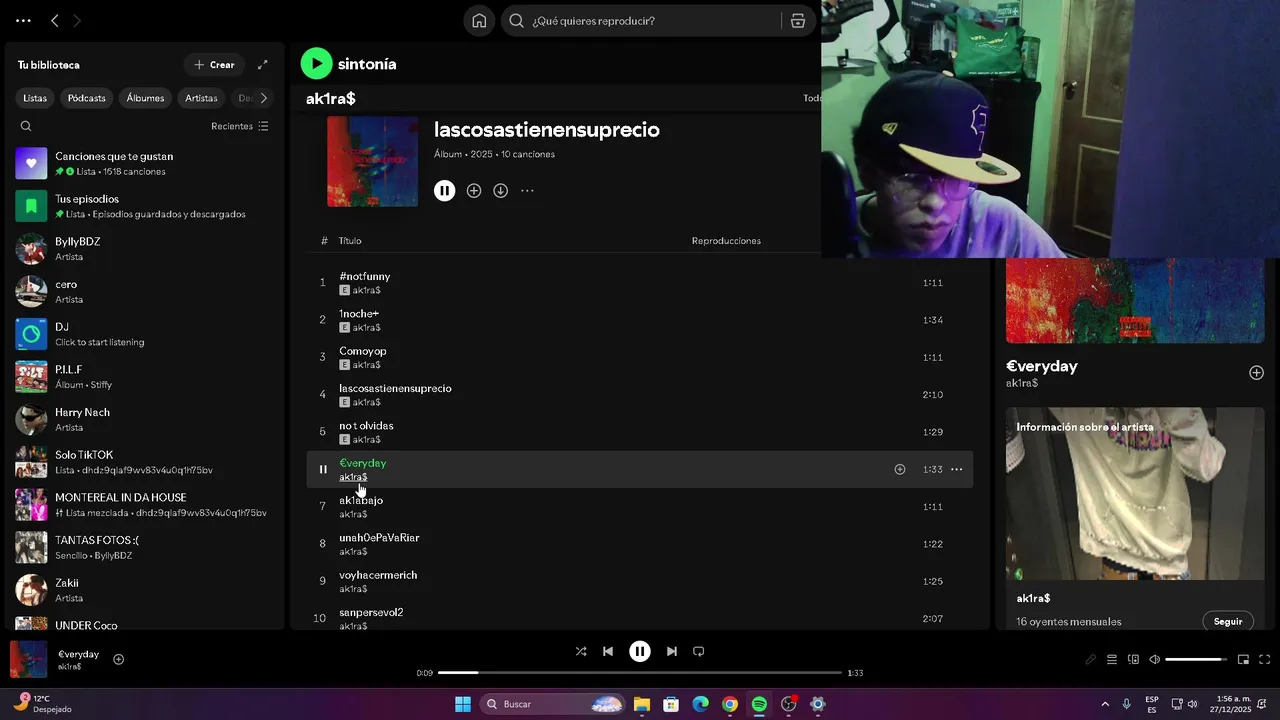Search within your library
The width and height of the screenshot is (1280, 720).
click(x=26, y=126)
